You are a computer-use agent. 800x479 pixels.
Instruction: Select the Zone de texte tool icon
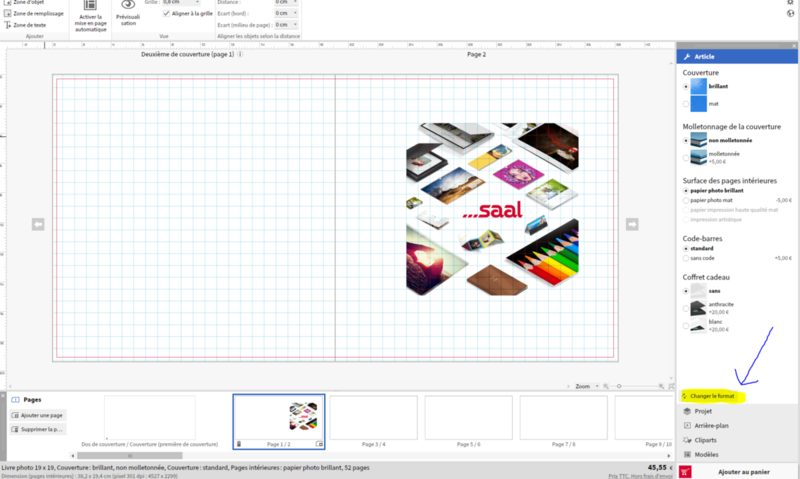tap(7, 25)
